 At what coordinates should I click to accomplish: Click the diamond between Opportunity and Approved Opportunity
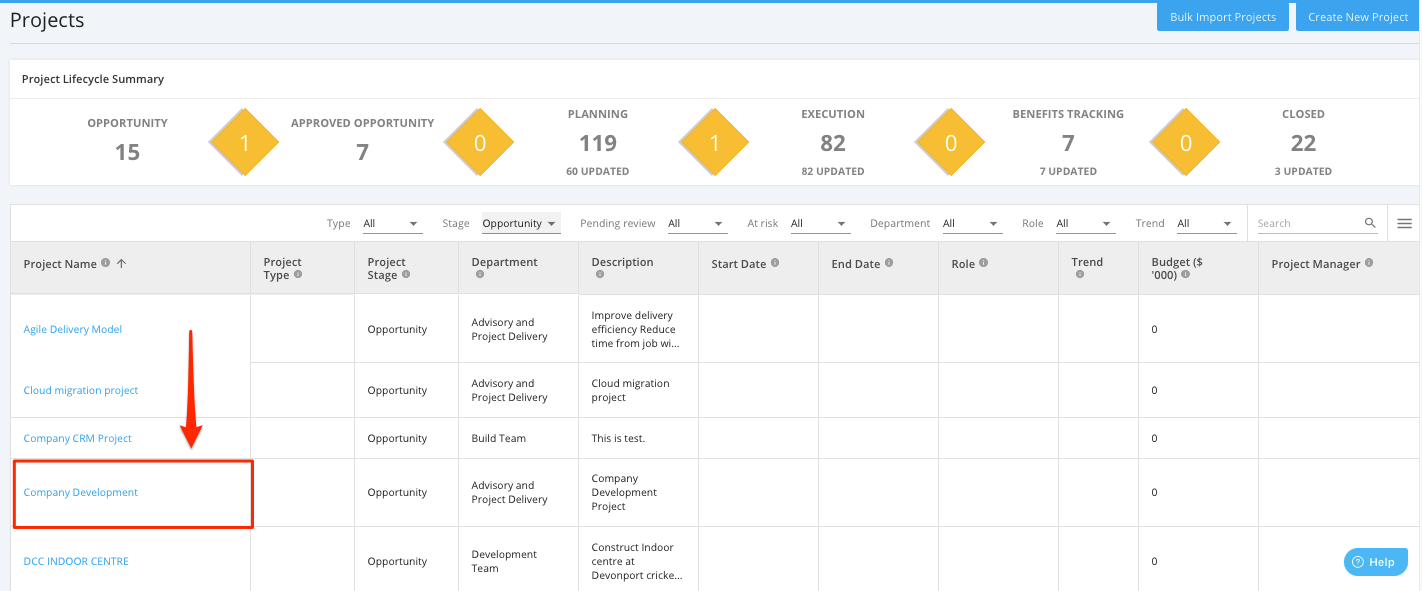pos(244,143)
